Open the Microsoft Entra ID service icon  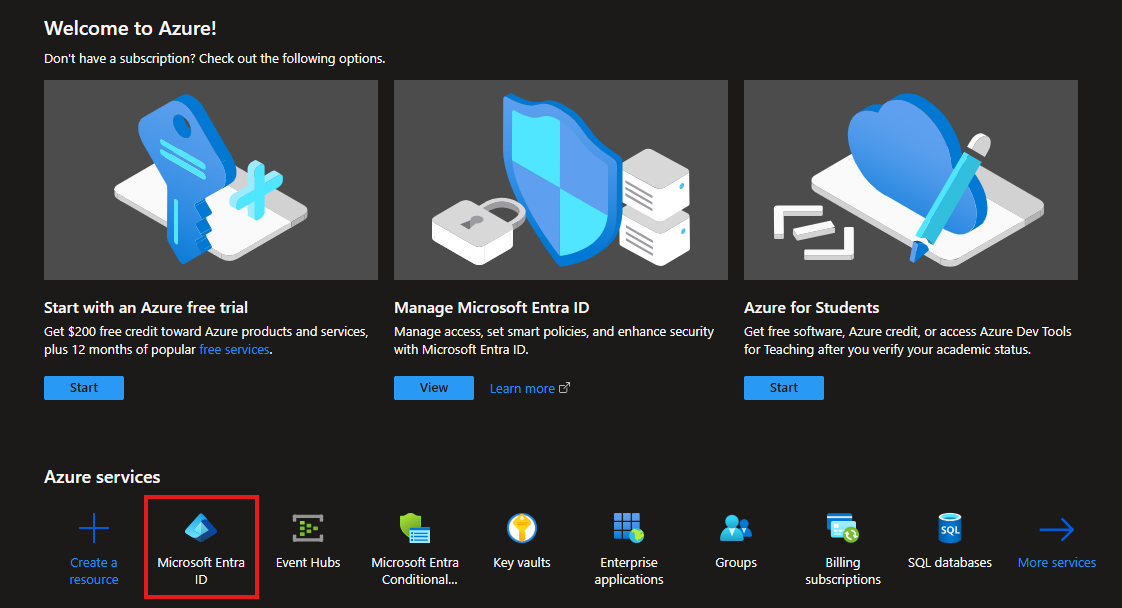201,528
